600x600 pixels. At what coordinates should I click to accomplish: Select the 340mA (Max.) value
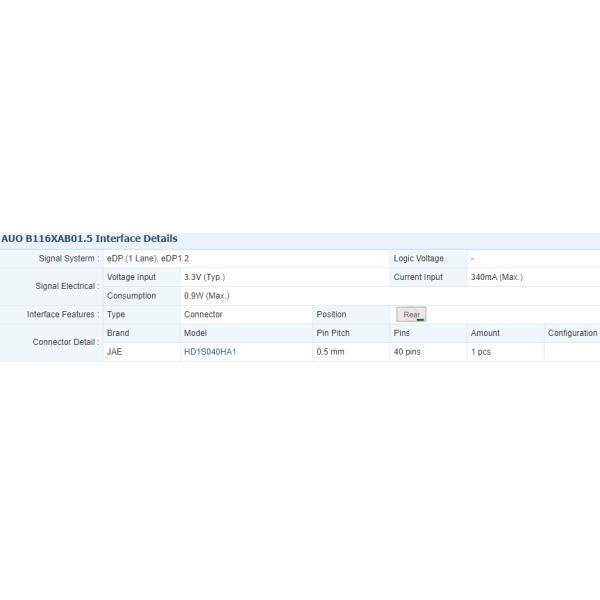coord(496,277)
